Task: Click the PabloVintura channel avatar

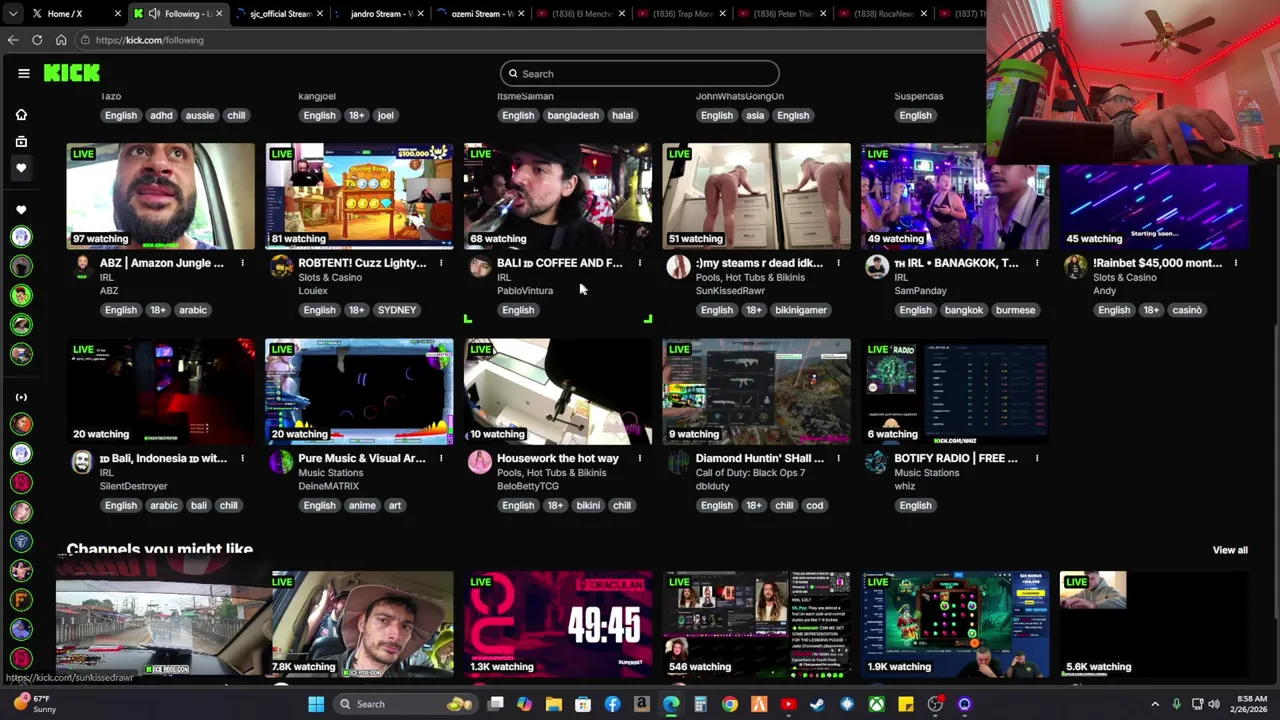Action: click(480, 266)
